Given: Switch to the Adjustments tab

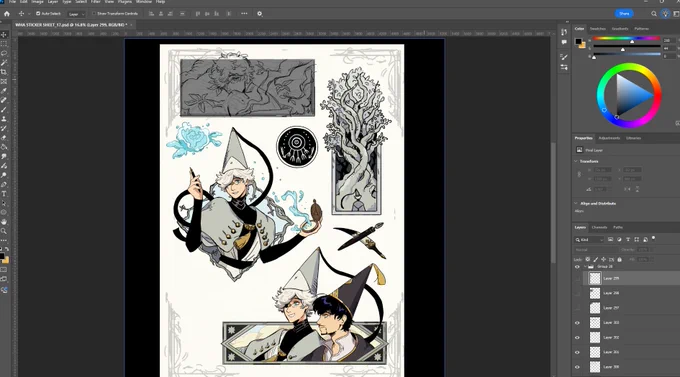Looking at the screenshot, I should [x=609, y=138].
